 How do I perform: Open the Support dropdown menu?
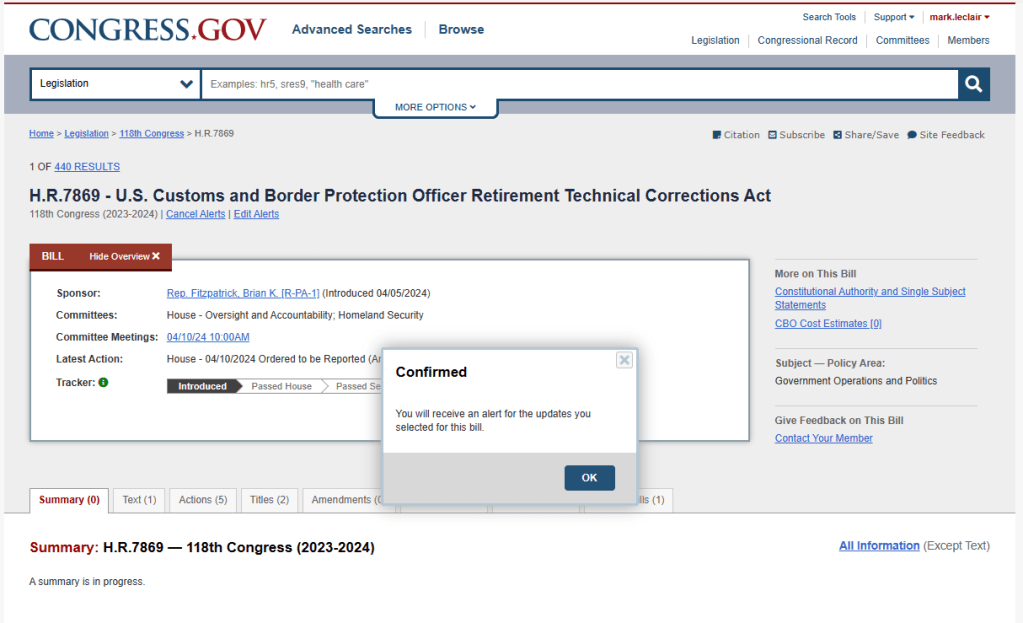click(x=894, y=17)
